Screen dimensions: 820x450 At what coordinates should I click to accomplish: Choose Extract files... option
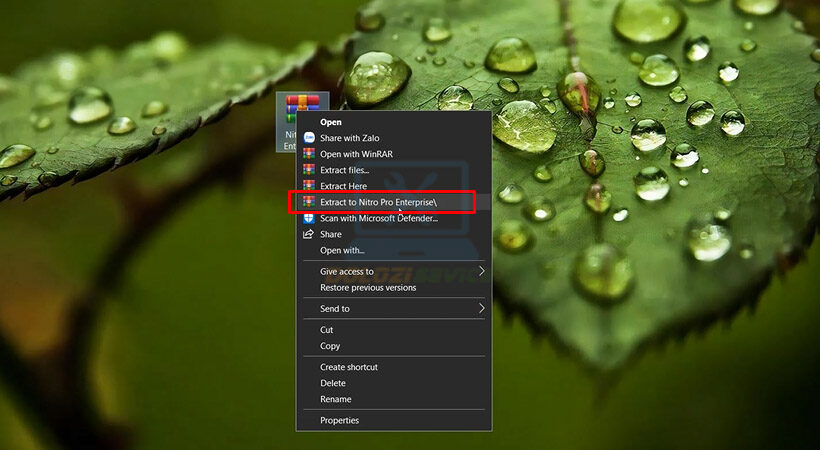click(394, 170)
